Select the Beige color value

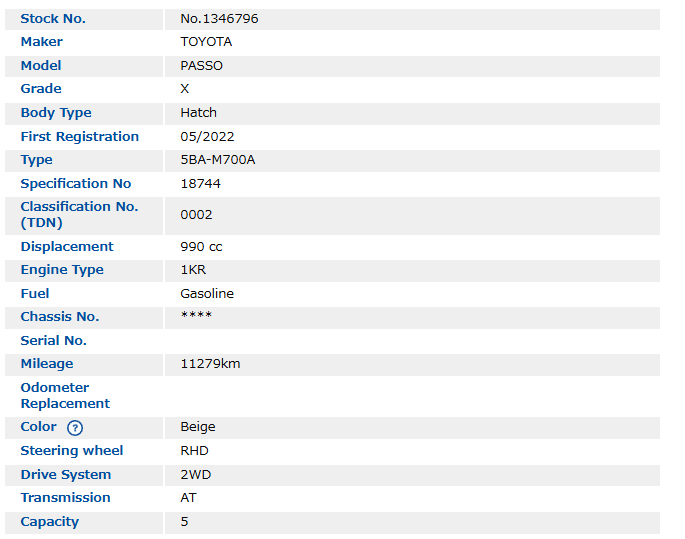tap(198, 427)
